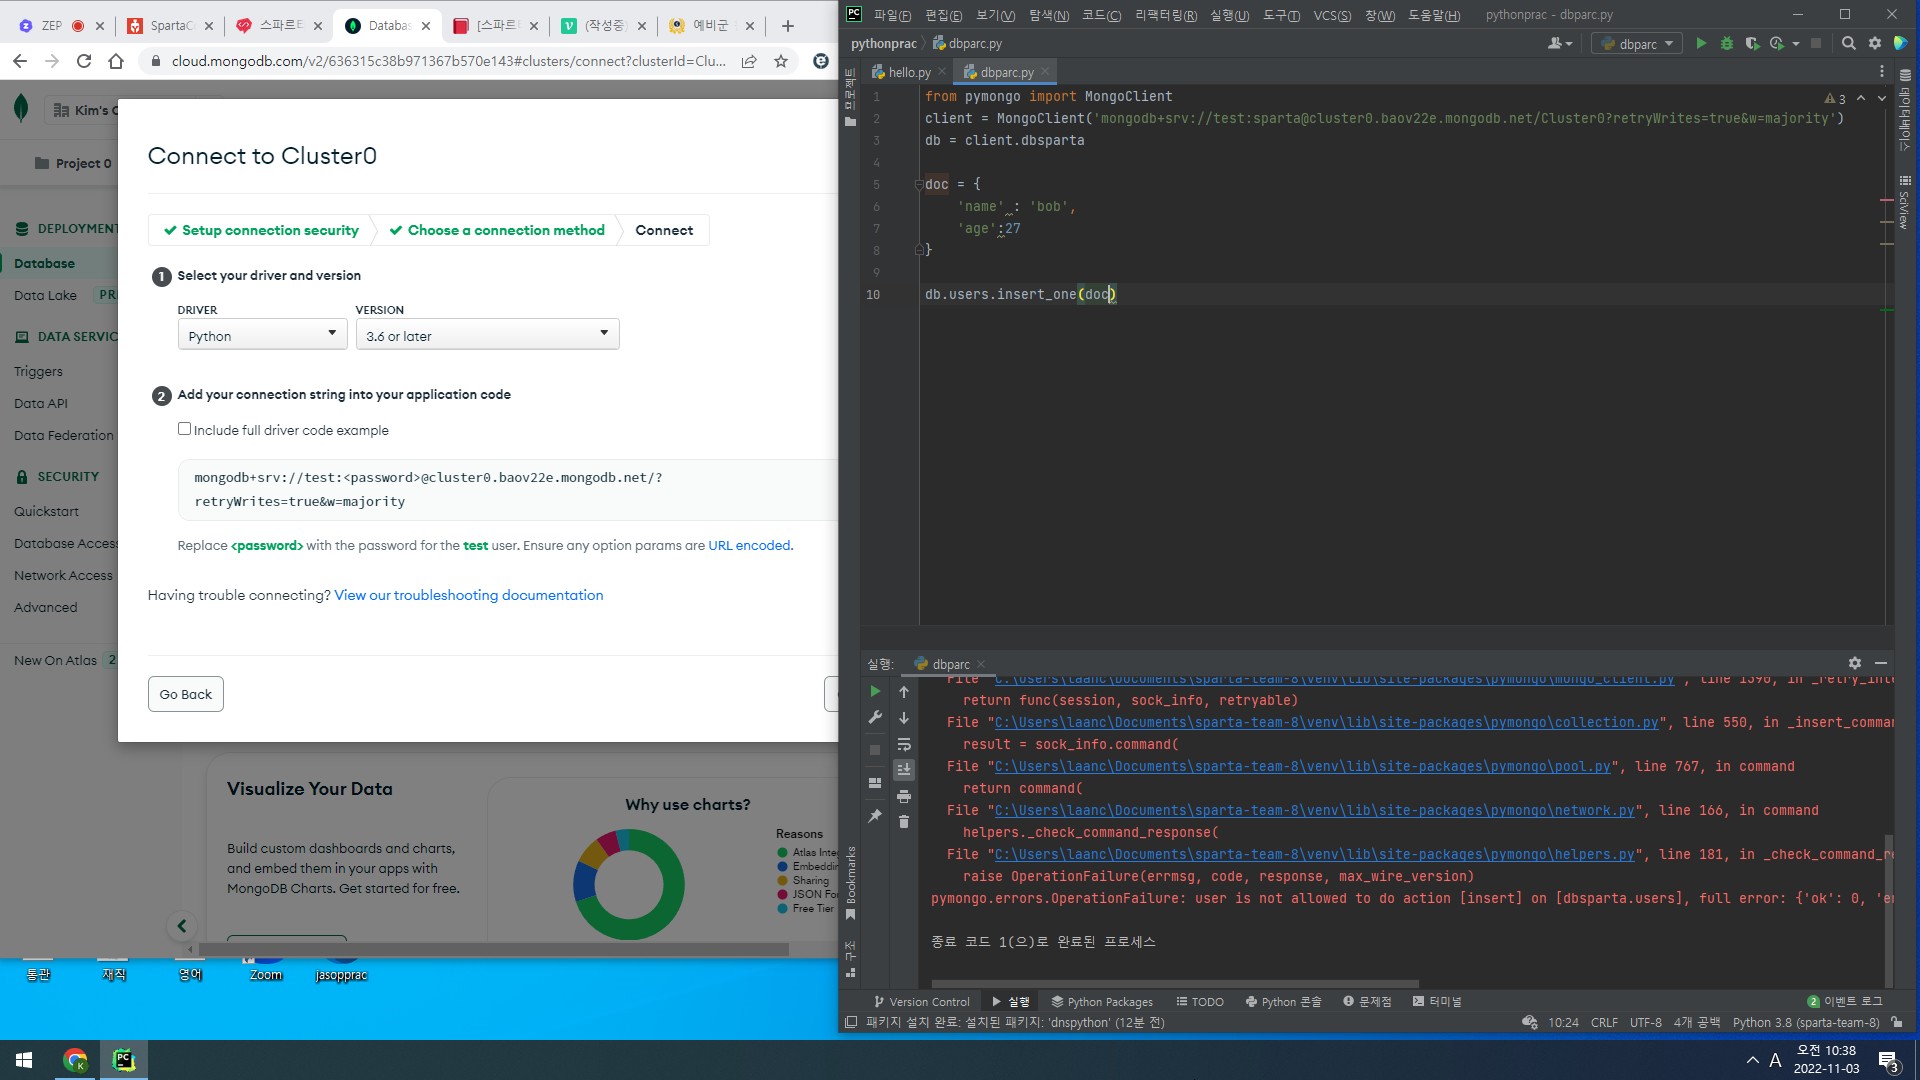Toggle tool window bars via the status bar corner icon
The image size is (1920, 1080).
pos(851,1022)
